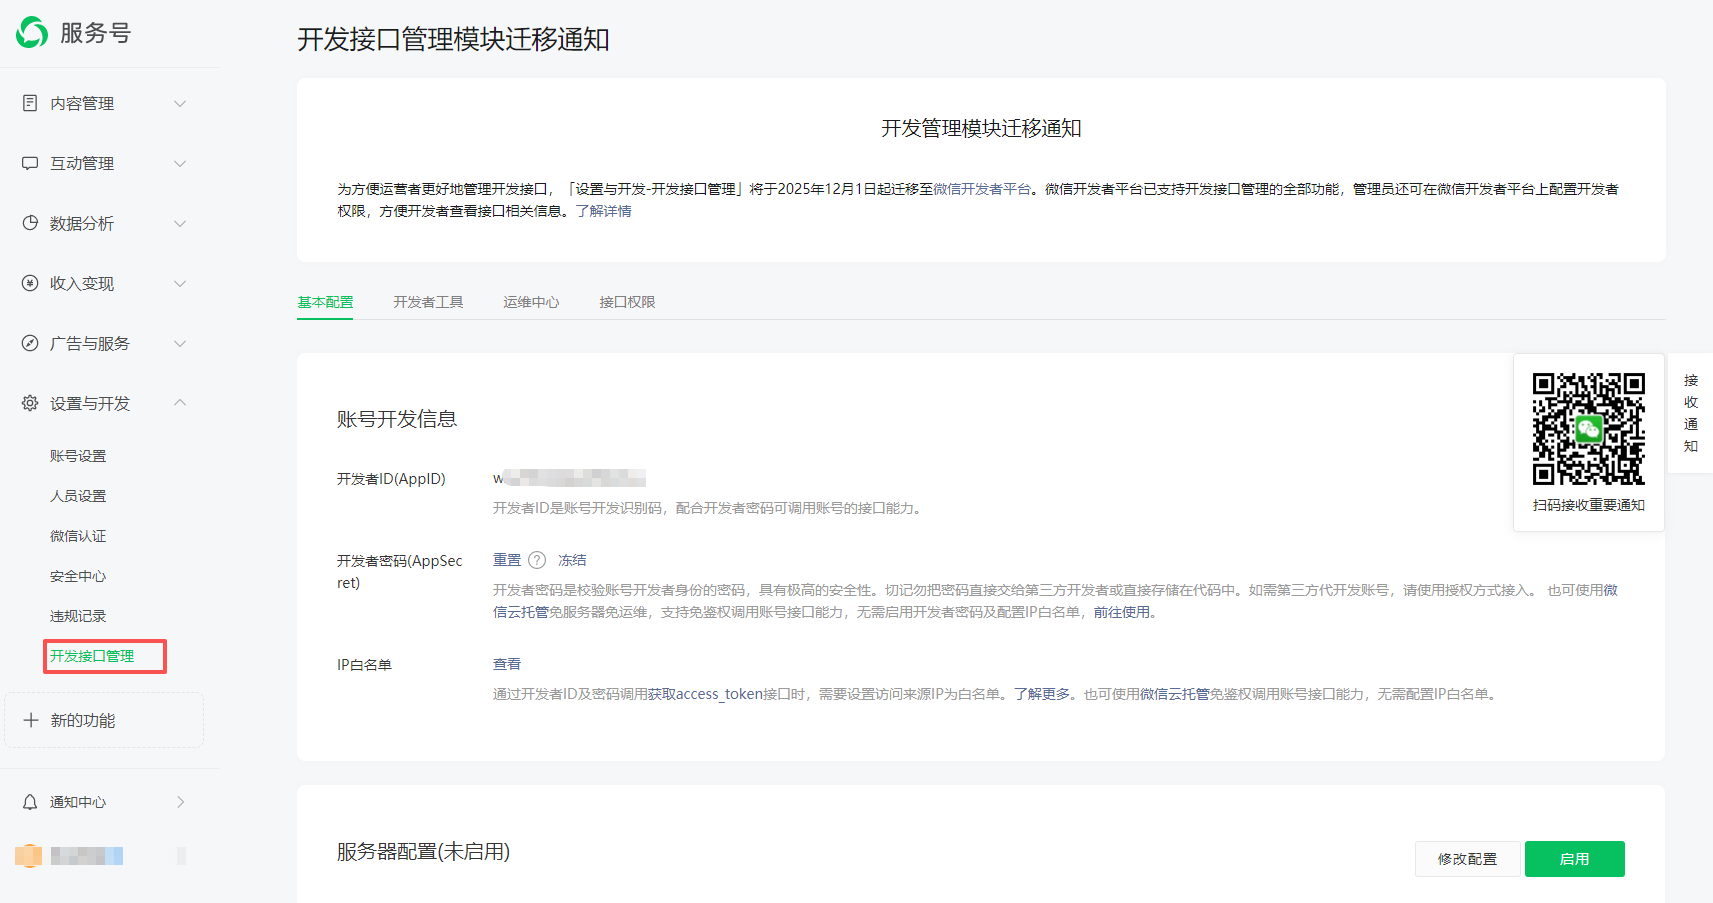Image resolution: width=1713 pixels, height=903 pixels.
Task: Click 查看 for the IP白名单
Action: 507,664
